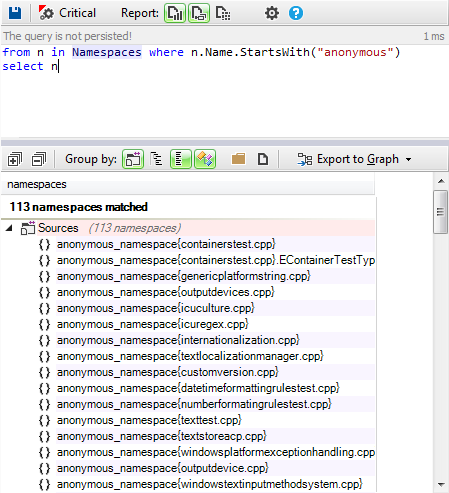449x493 pixels.
Task: Group by source file page icon
Action: point(263,159)
